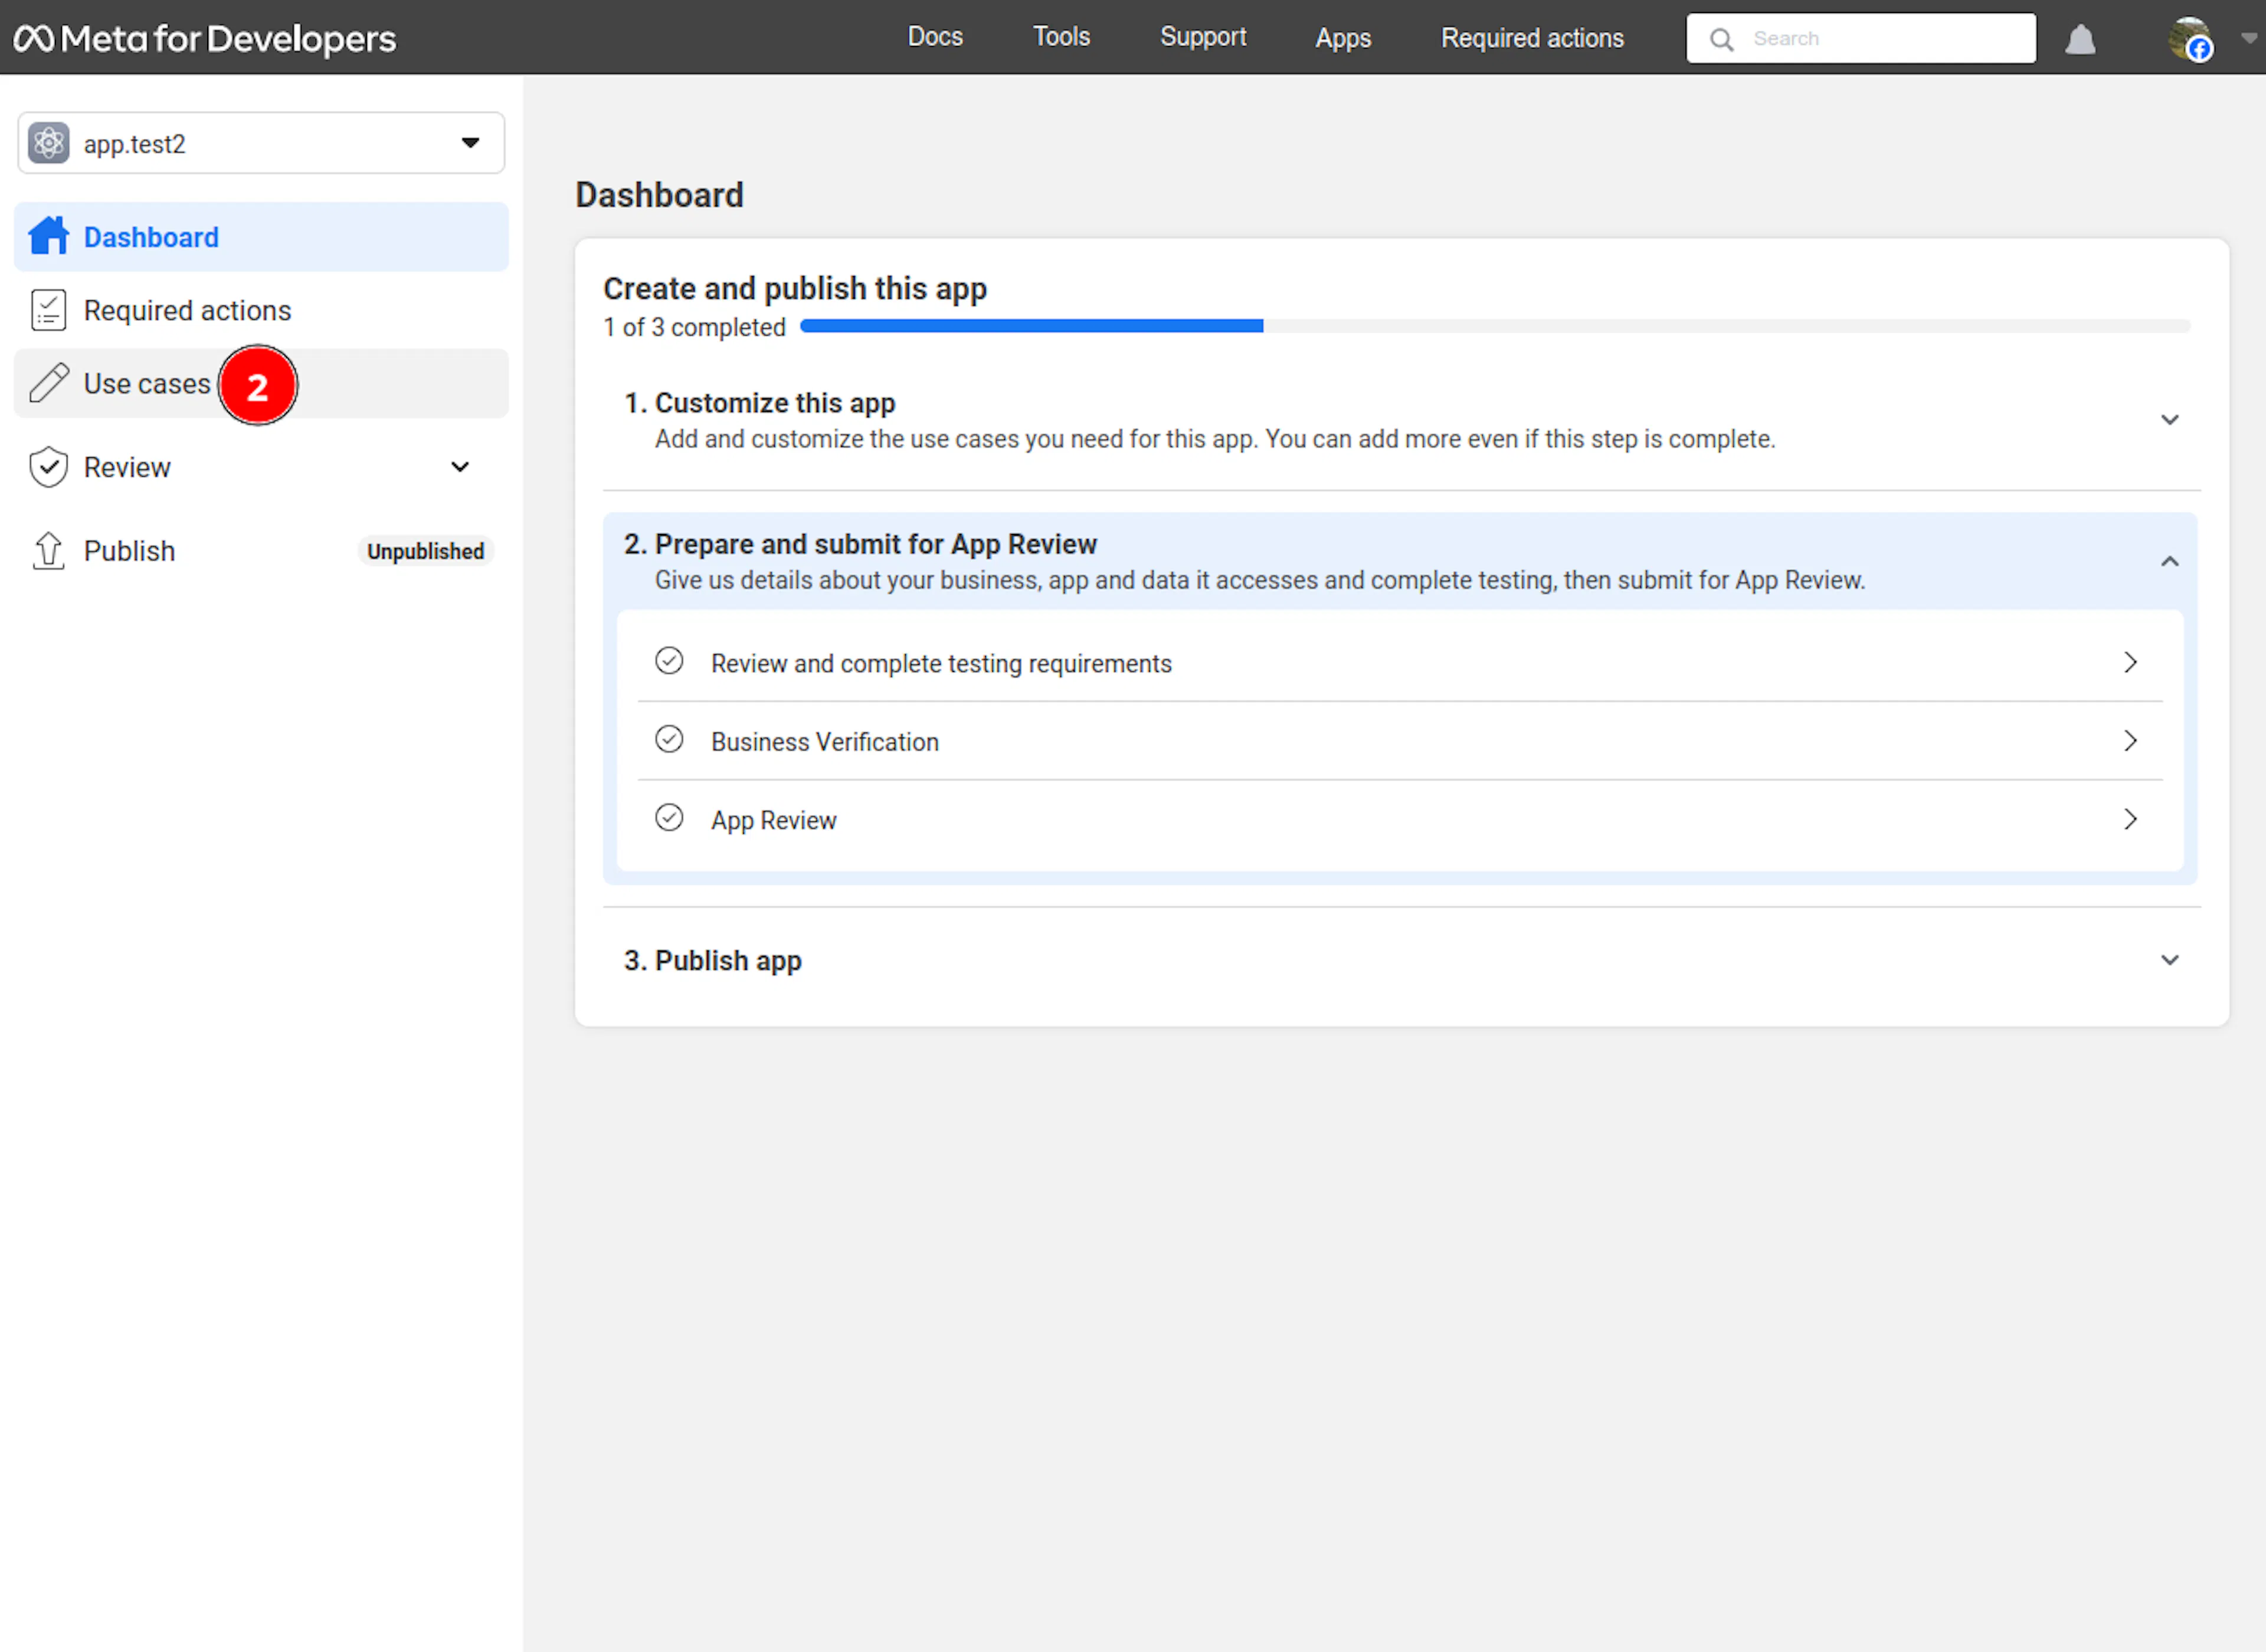Open arrow for App Review row
2266x1652 pixels.
[2131, 819]
